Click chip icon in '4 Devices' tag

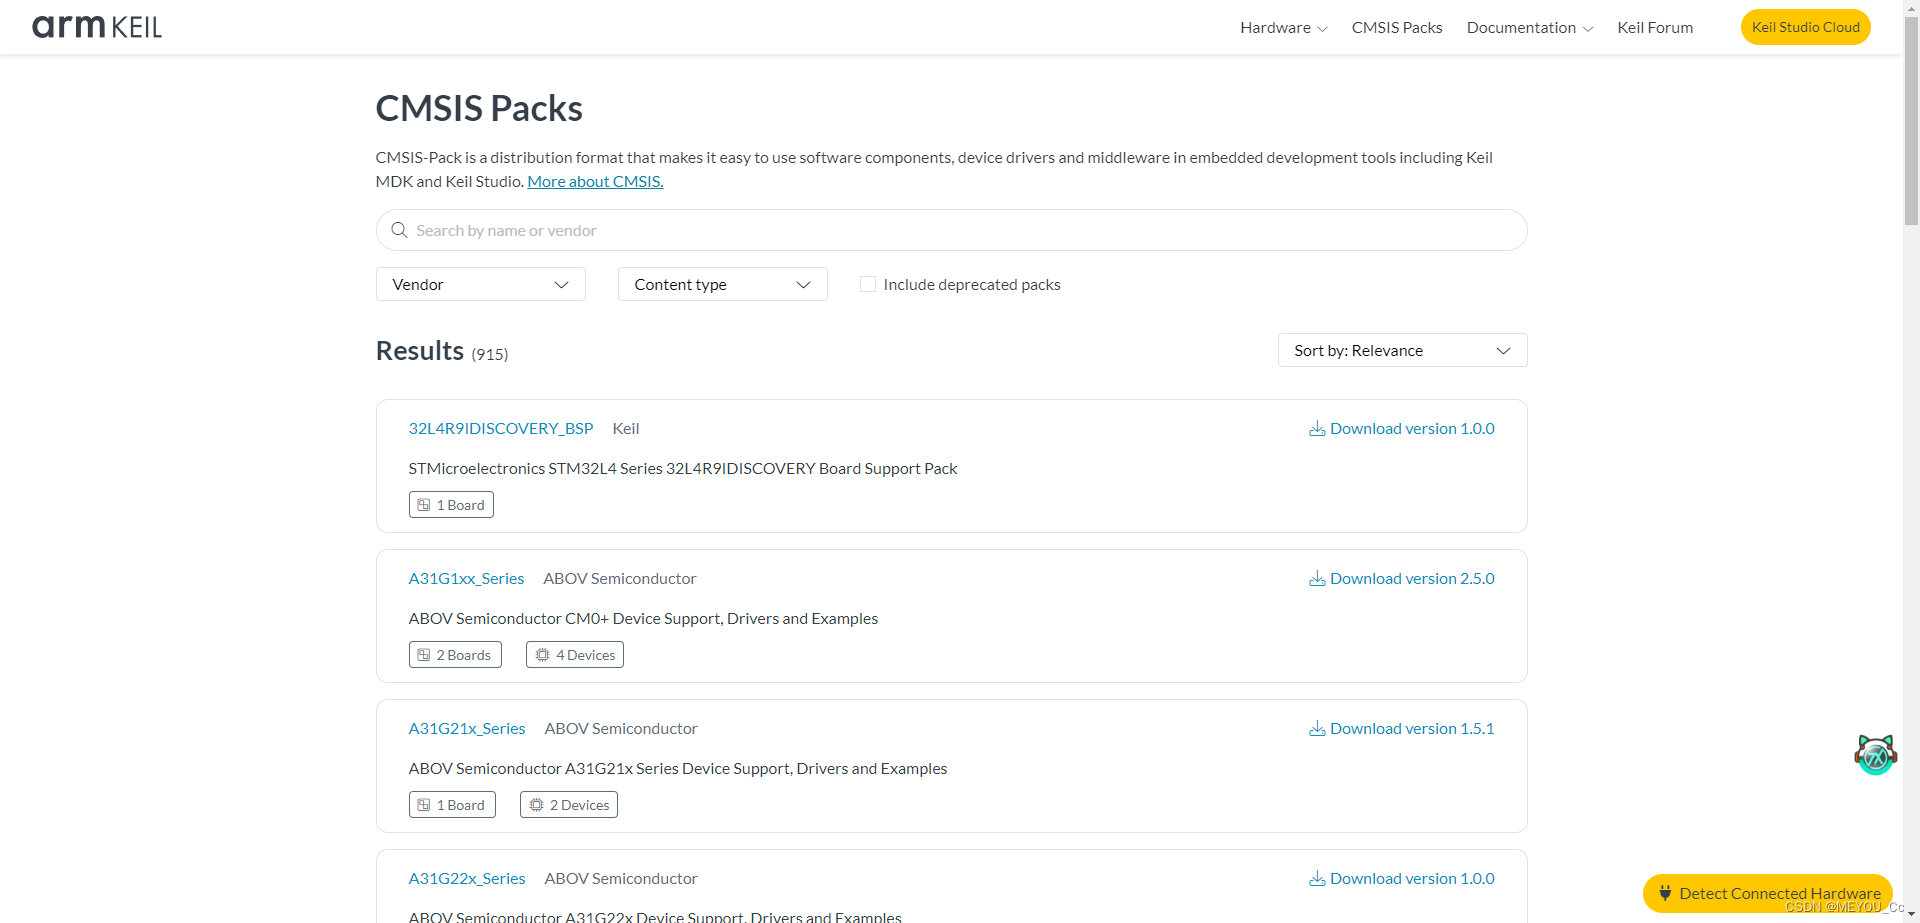click(542, 655)
